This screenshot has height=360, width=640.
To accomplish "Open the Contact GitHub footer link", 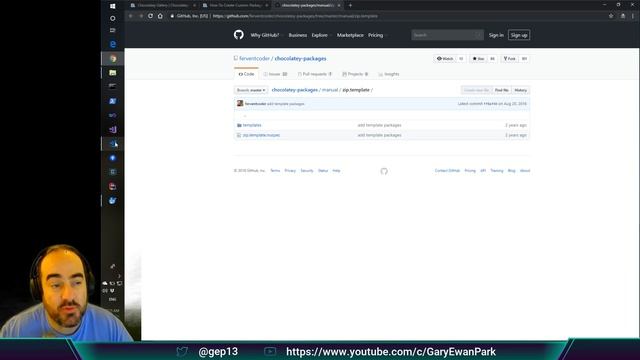I will tap(447, 171).
